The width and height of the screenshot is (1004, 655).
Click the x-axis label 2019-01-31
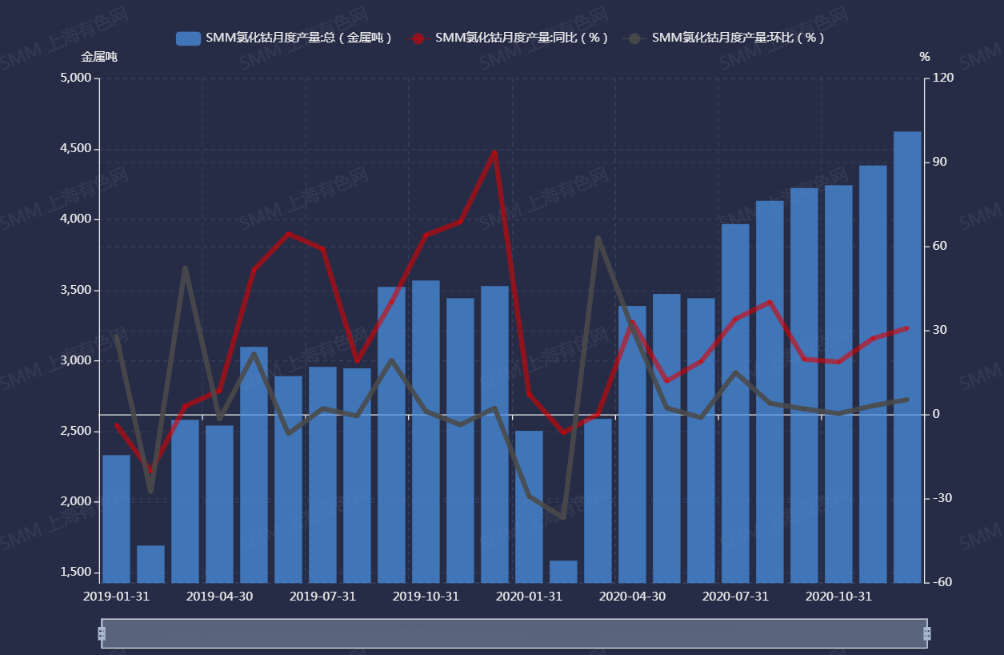(x=116, y=597)
